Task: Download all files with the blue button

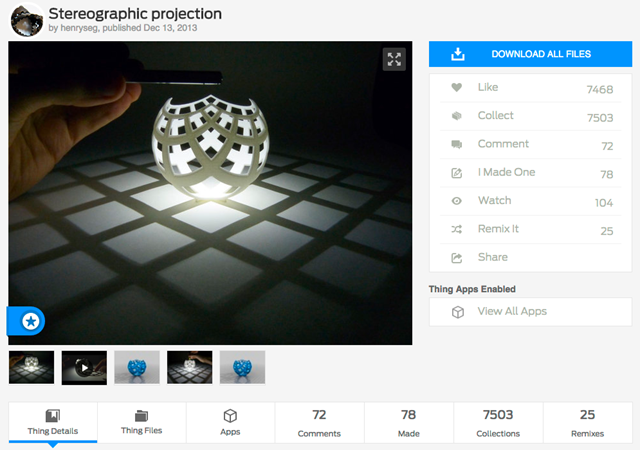Action: pos(530,54)
